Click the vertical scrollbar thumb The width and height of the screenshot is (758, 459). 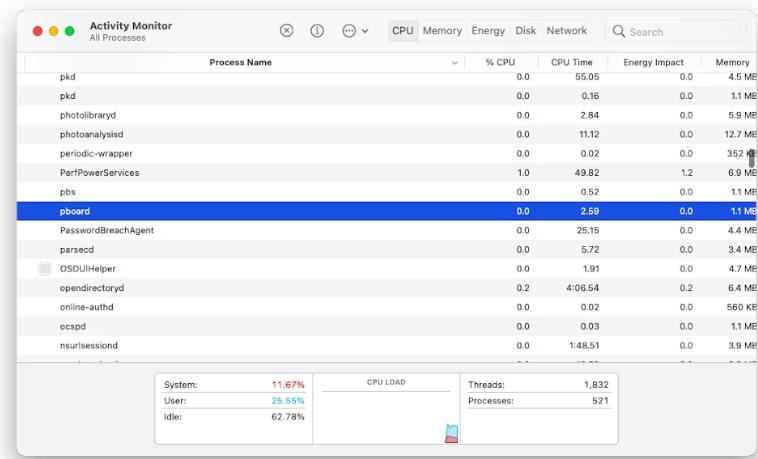(x=752, y=158)
